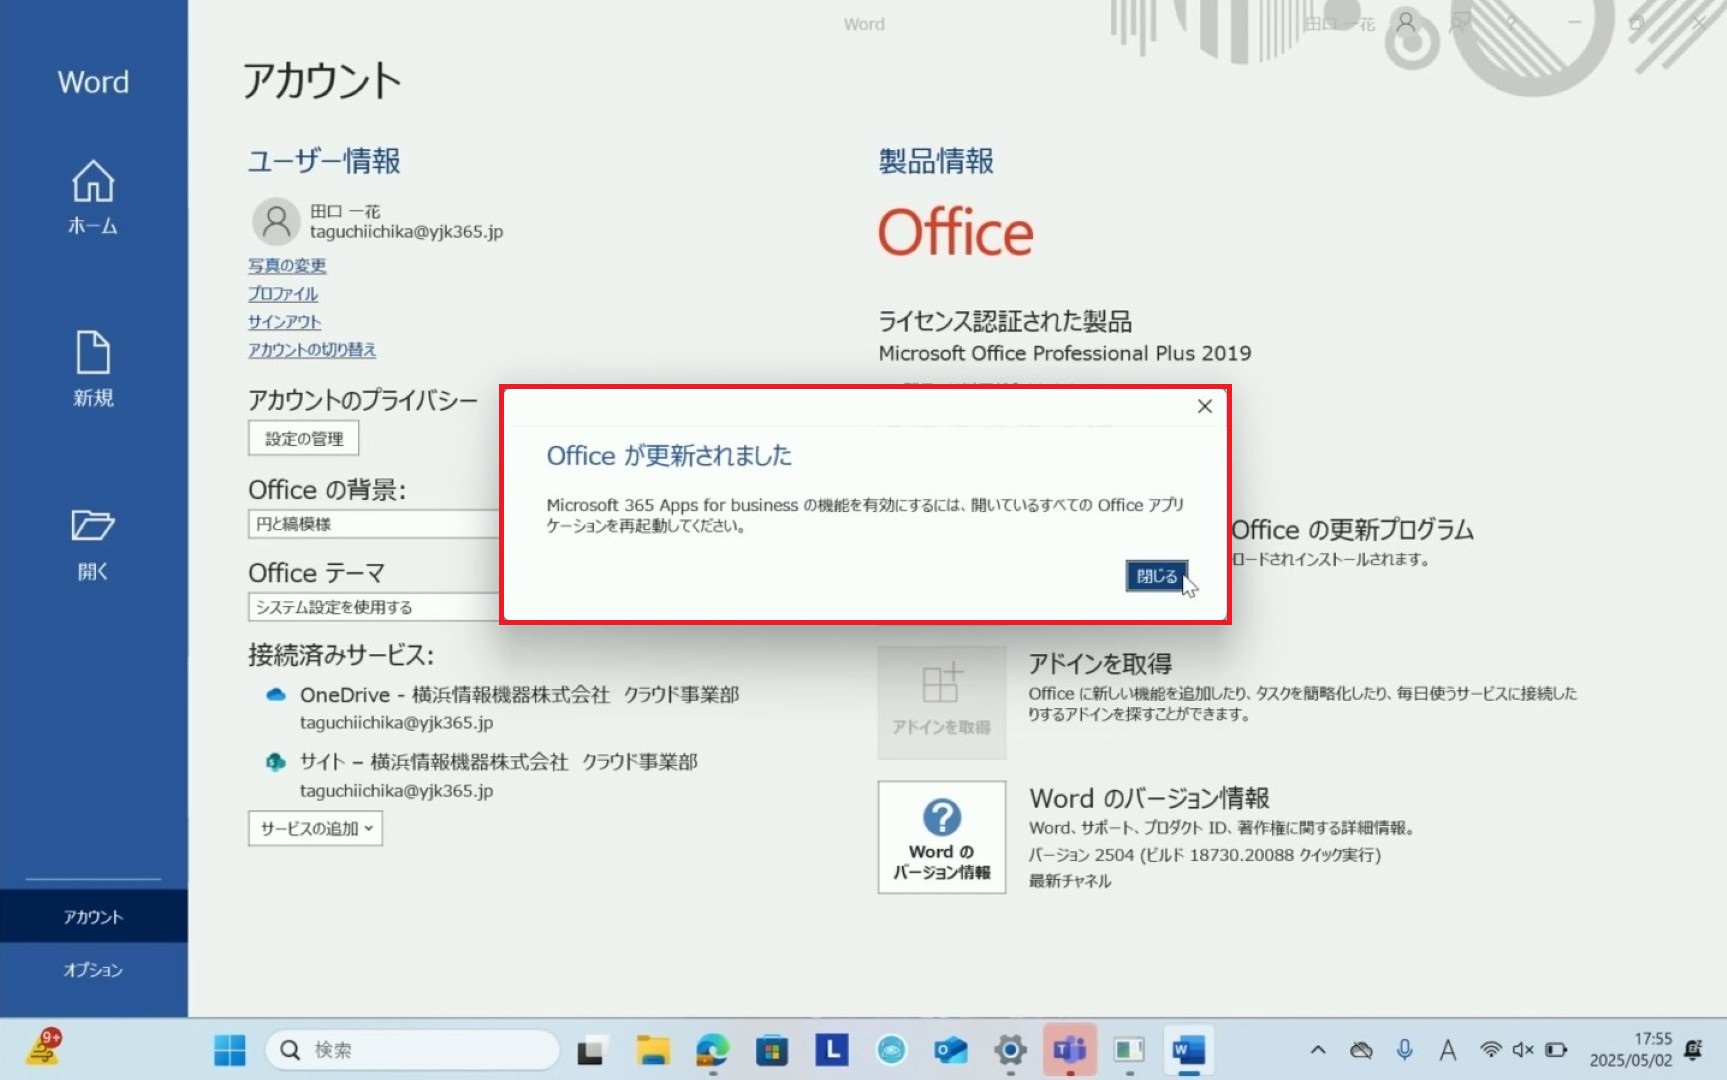The image size is (1727, 1080).
Task: Click the Word icon in taskbar
Action: coord(1189,1050)
